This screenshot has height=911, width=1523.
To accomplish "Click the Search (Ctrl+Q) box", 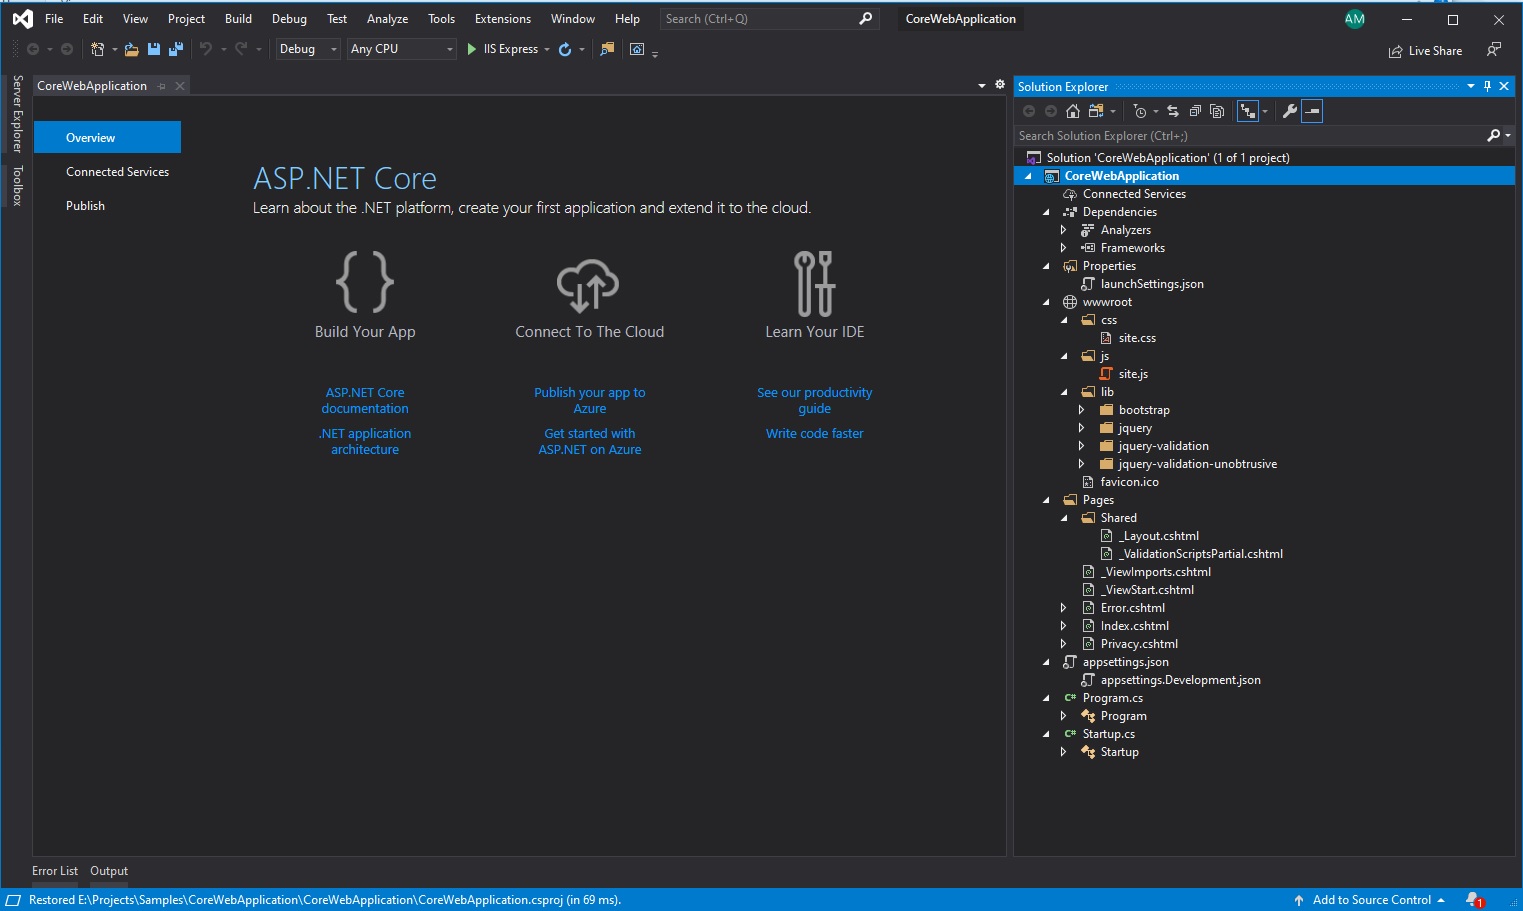I will pos(769,19).
